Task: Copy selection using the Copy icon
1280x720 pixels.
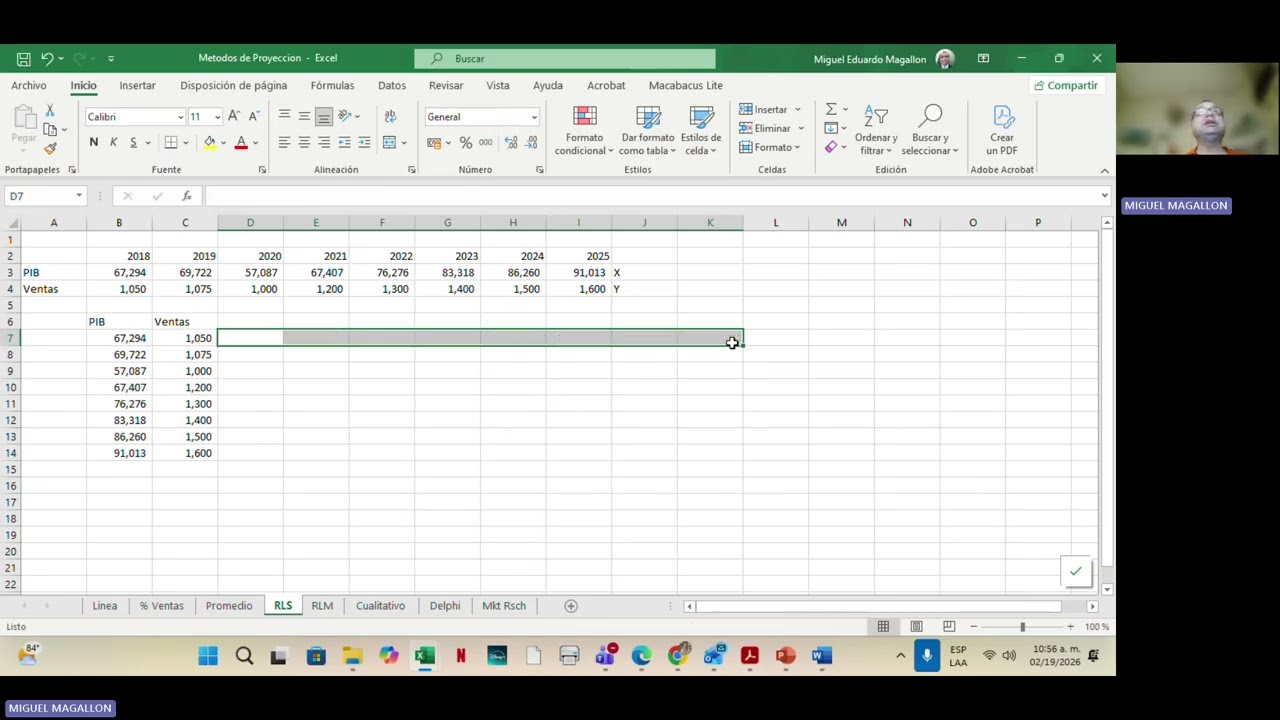Action: pyautogui.click(x=50, y=129)
